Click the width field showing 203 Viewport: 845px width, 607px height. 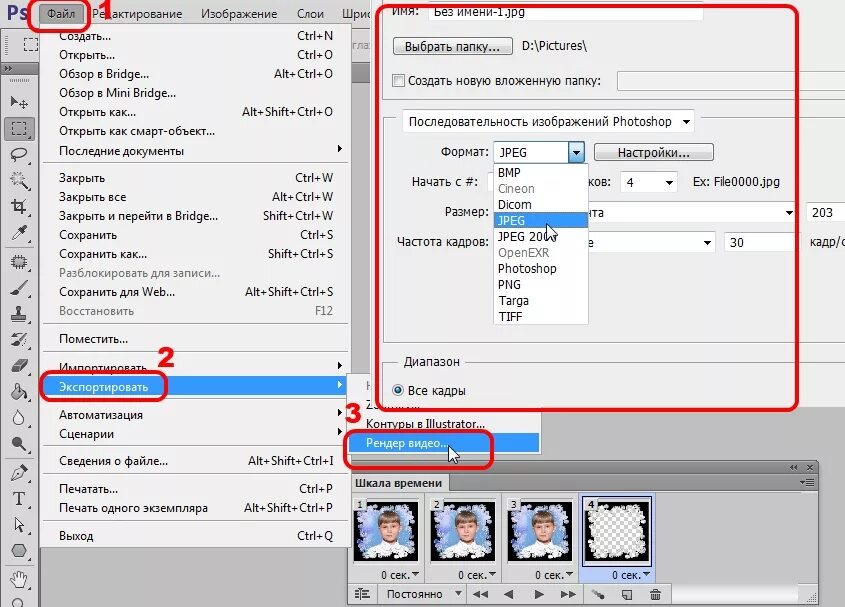tap(825, 213)
